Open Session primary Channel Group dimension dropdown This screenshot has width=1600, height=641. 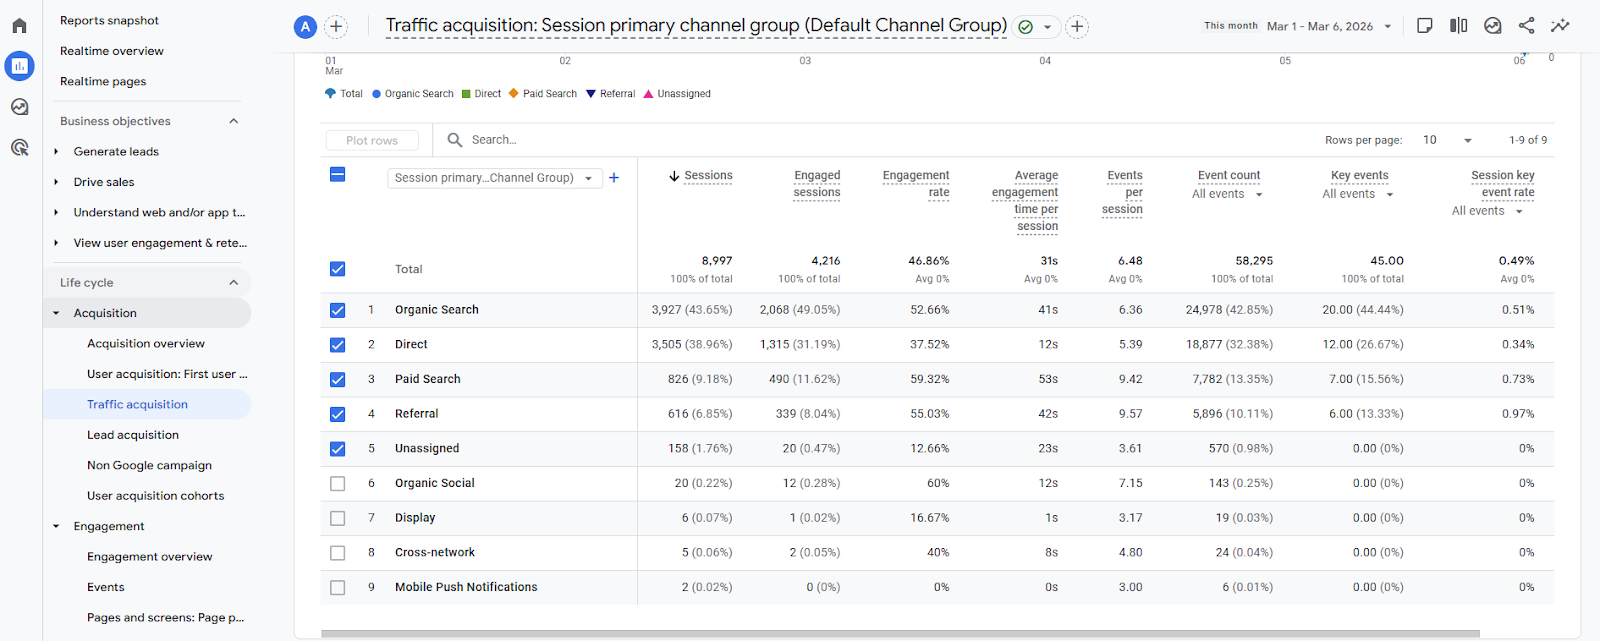[x=495, y=178]
